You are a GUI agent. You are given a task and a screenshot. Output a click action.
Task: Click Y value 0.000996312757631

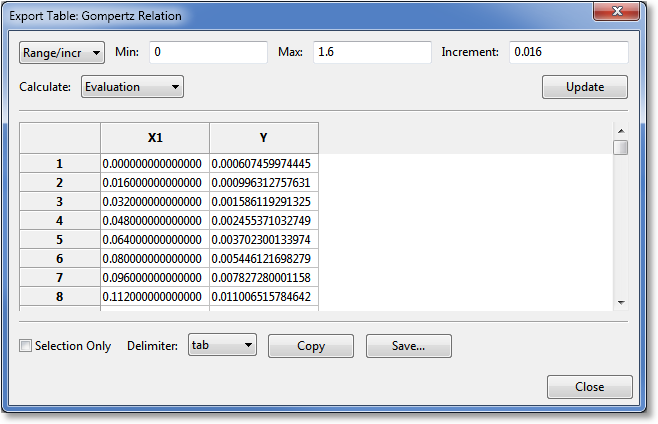click(x=264, y=183)
